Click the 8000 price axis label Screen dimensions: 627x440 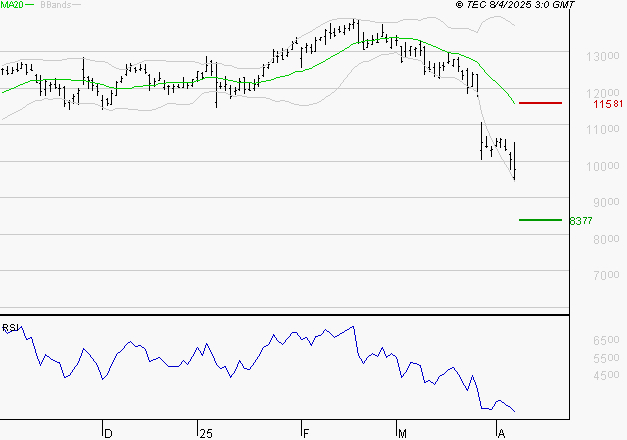pyautogui.click(x=606, y=239)
